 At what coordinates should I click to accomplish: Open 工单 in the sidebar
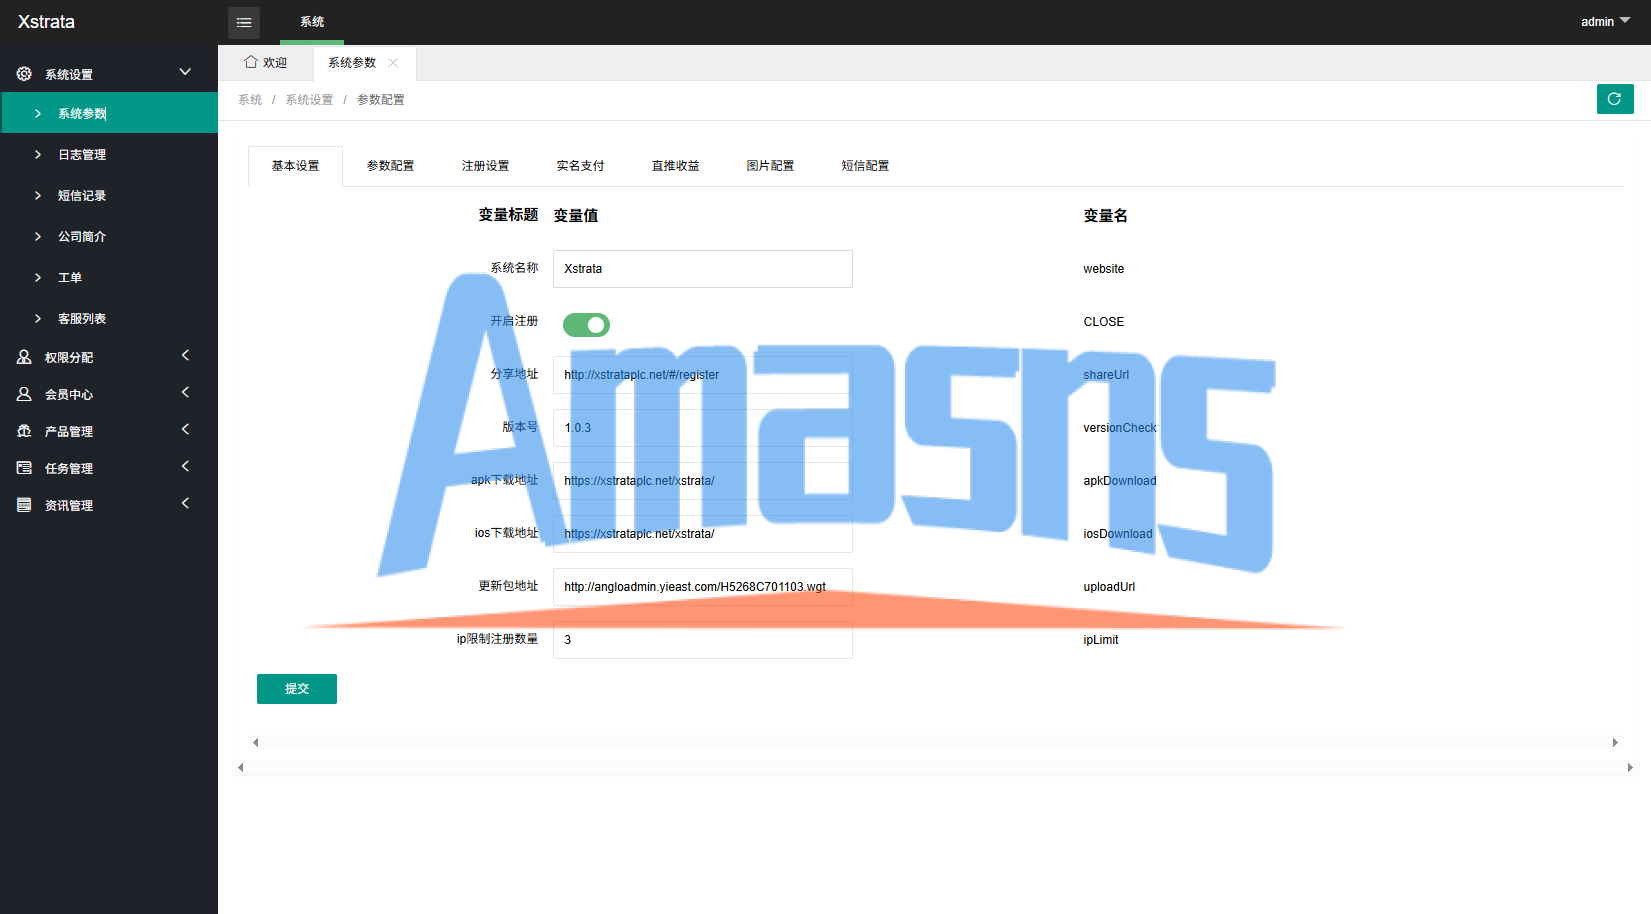click(x=109, y=278)
